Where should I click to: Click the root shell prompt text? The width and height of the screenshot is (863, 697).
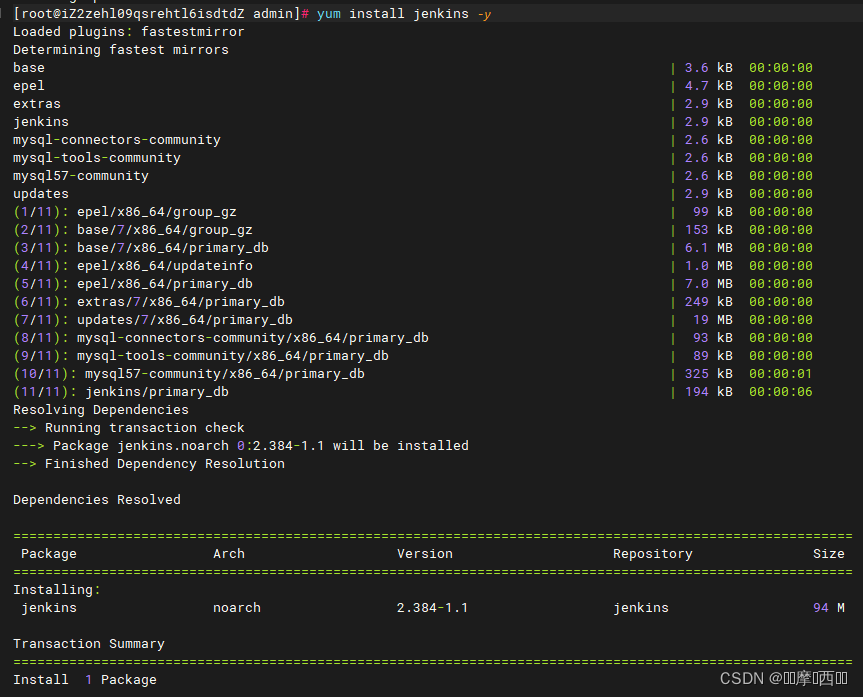pos(161,14)
